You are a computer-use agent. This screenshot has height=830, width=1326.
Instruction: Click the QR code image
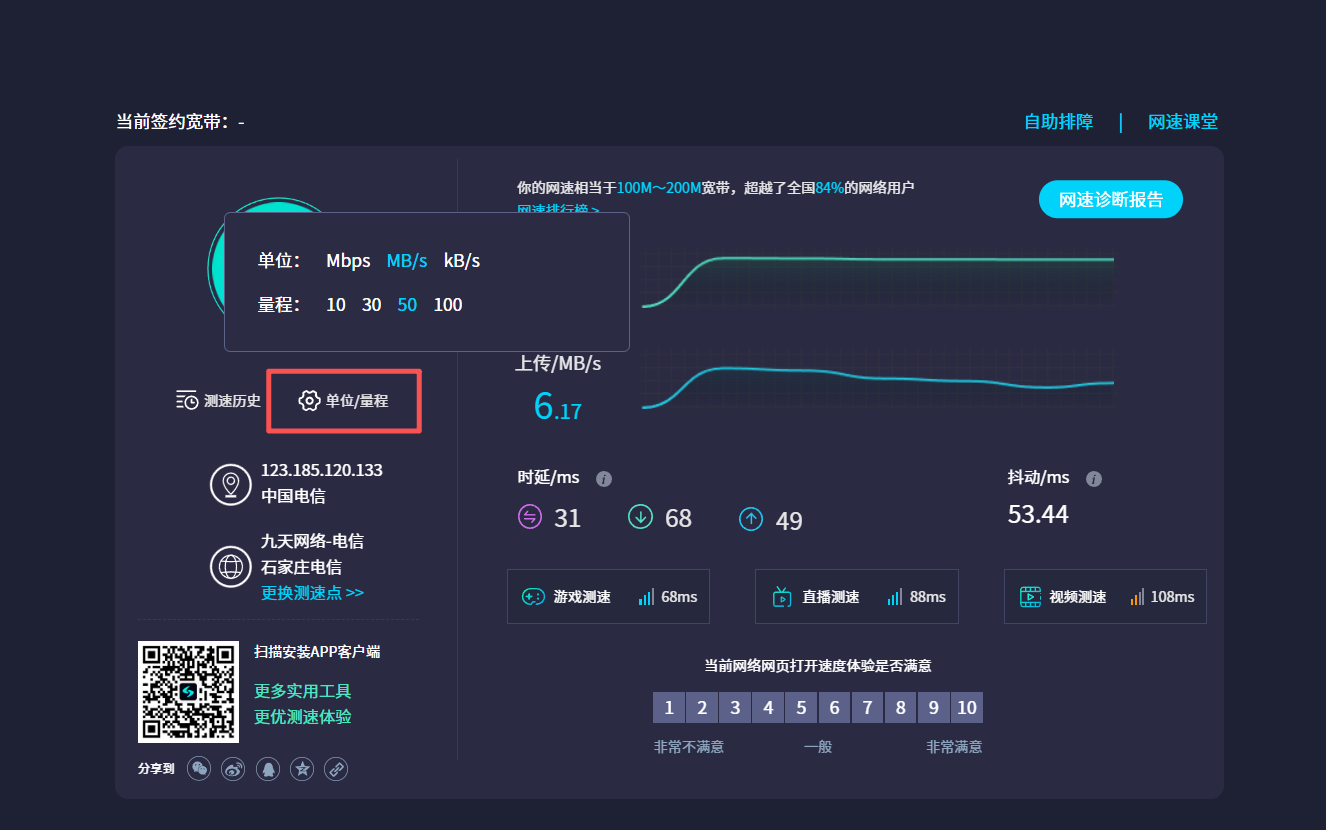[188, 692]
